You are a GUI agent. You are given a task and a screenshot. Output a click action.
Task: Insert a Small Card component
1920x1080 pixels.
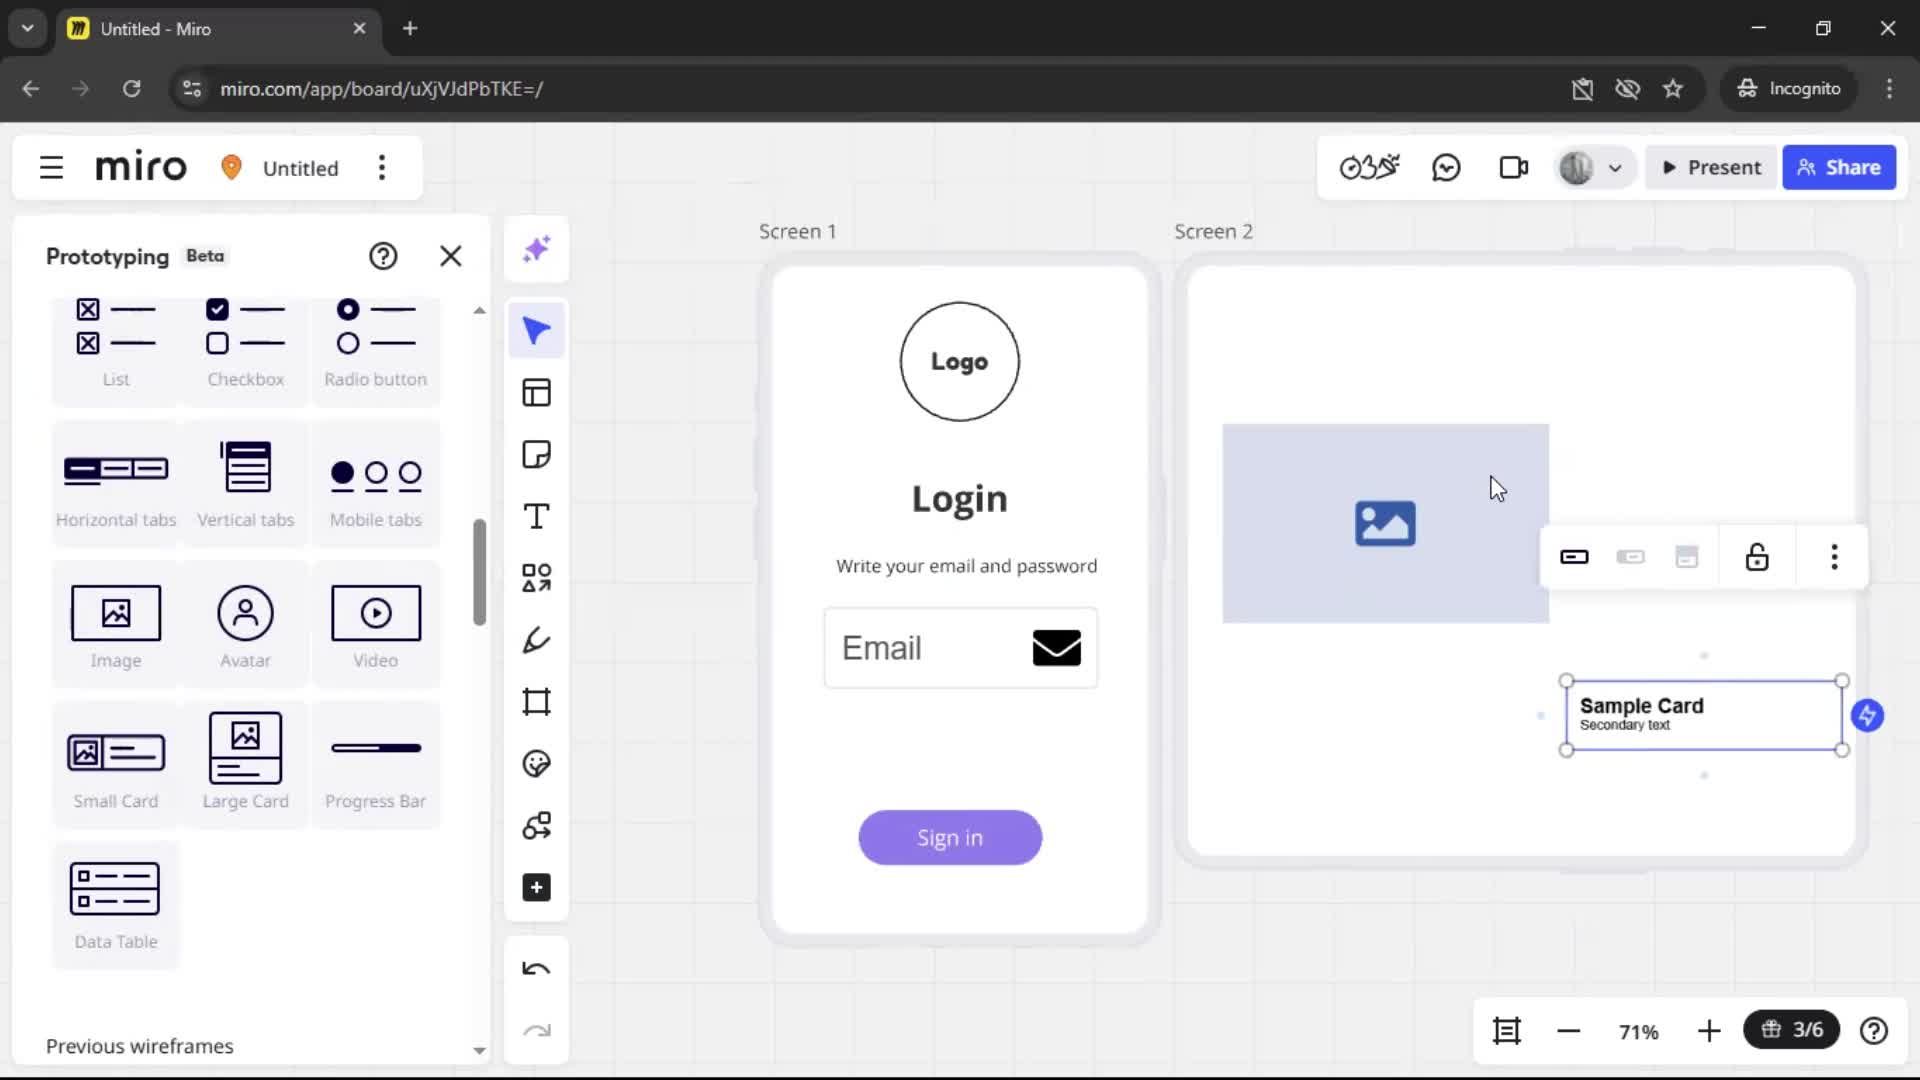pyautogui.click(x=116, y=766)
